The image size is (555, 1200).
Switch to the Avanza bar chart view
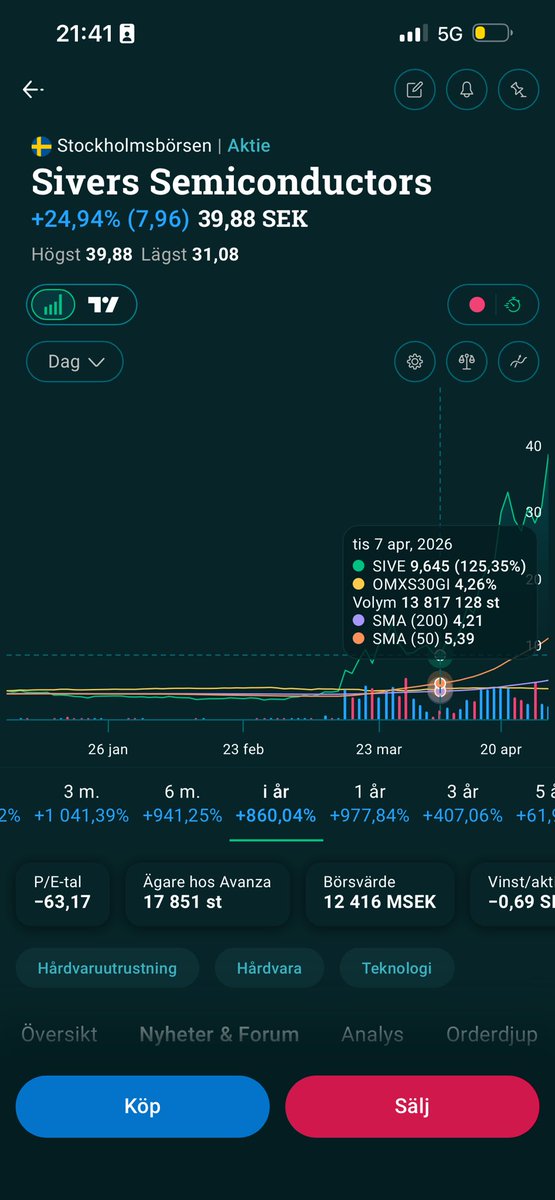click(x=55, y=305)
